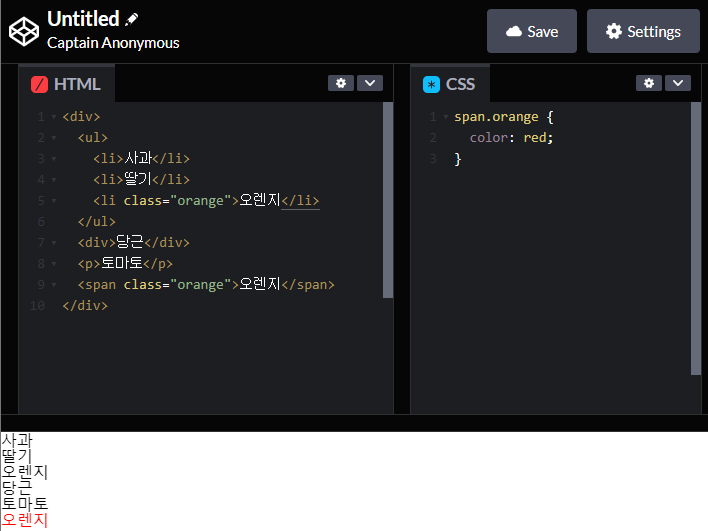This screenshot has width=708, height=531.
Task: Click black 오렌지 text in preview
Action: [24, 472]
